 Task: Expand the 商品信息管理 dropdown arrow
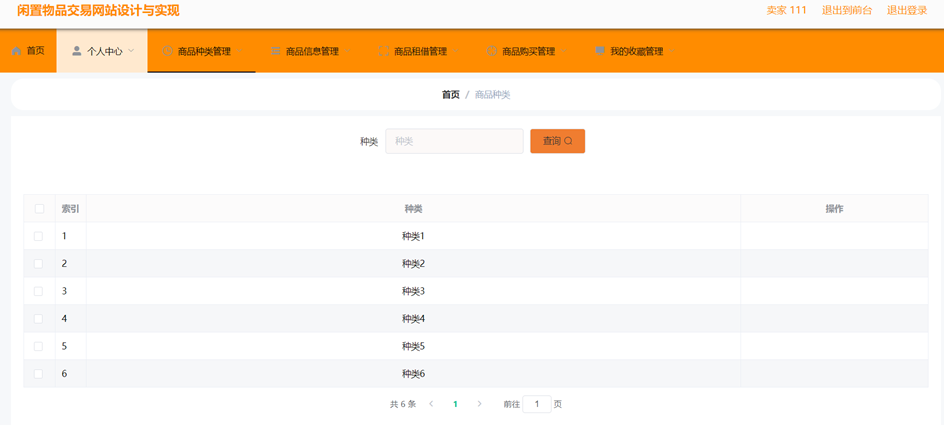click(x=347, y=51)
